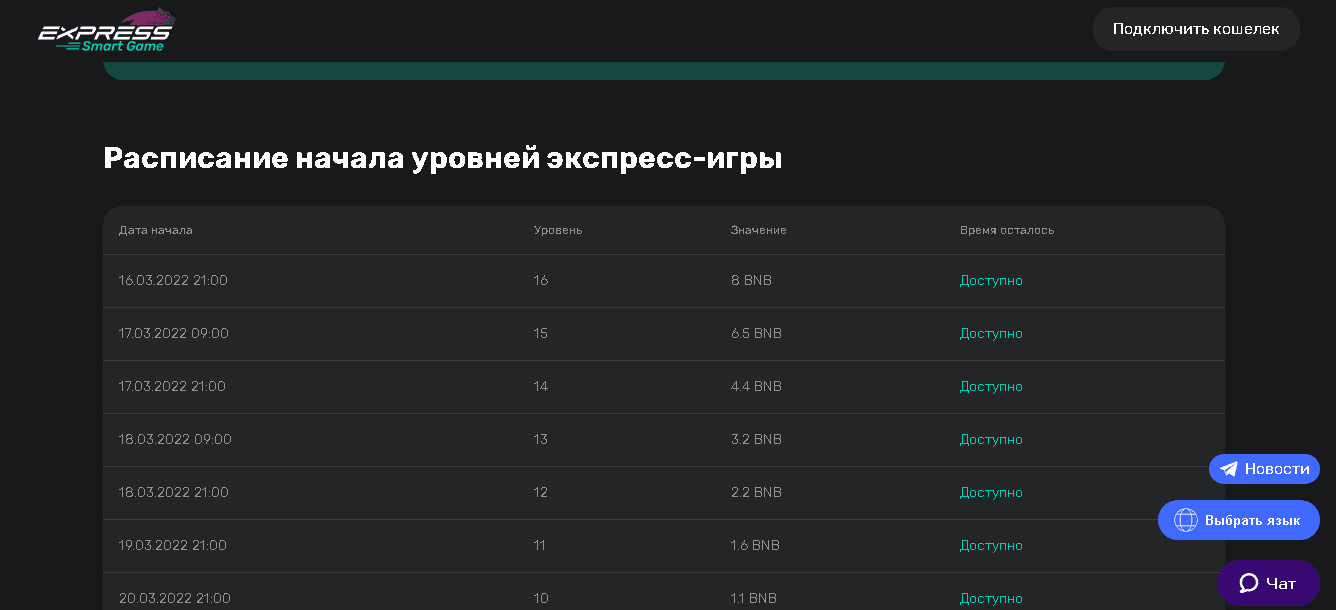
Task: Click the Telegram icon in Новости button
Action: point(1229,469)
